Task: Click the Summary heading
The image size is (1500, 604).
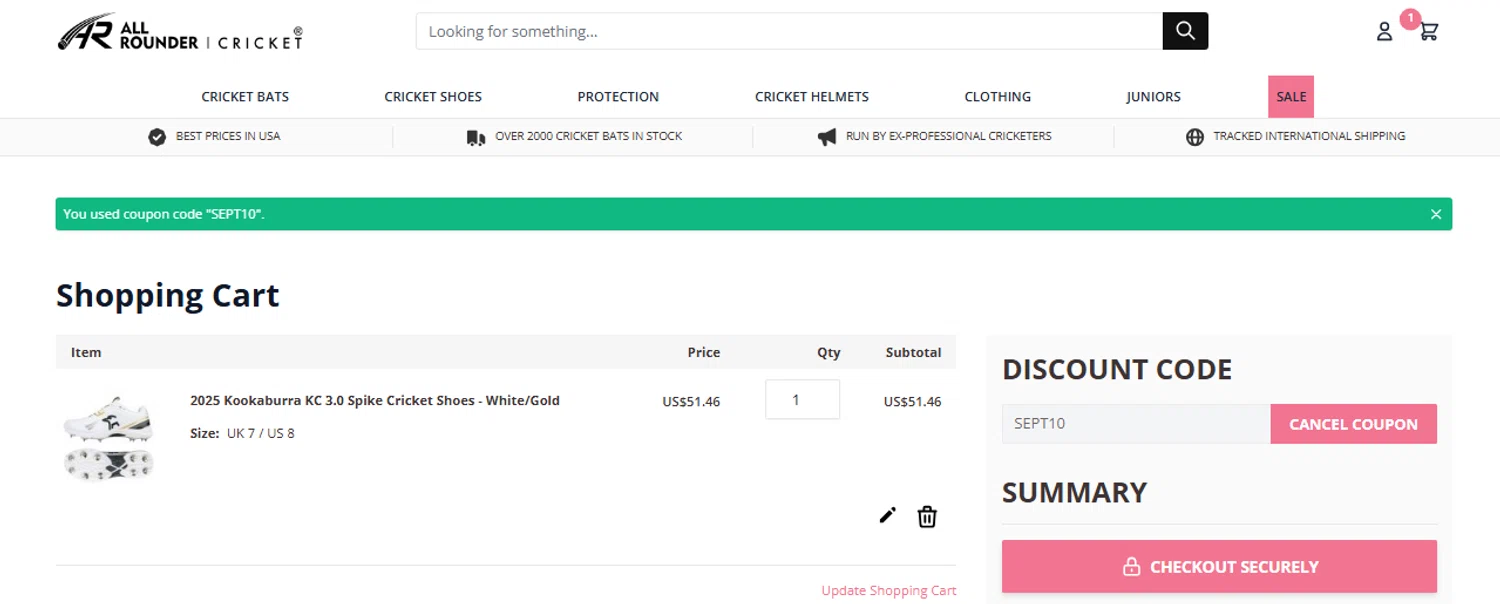Action: coord(1074,492)
